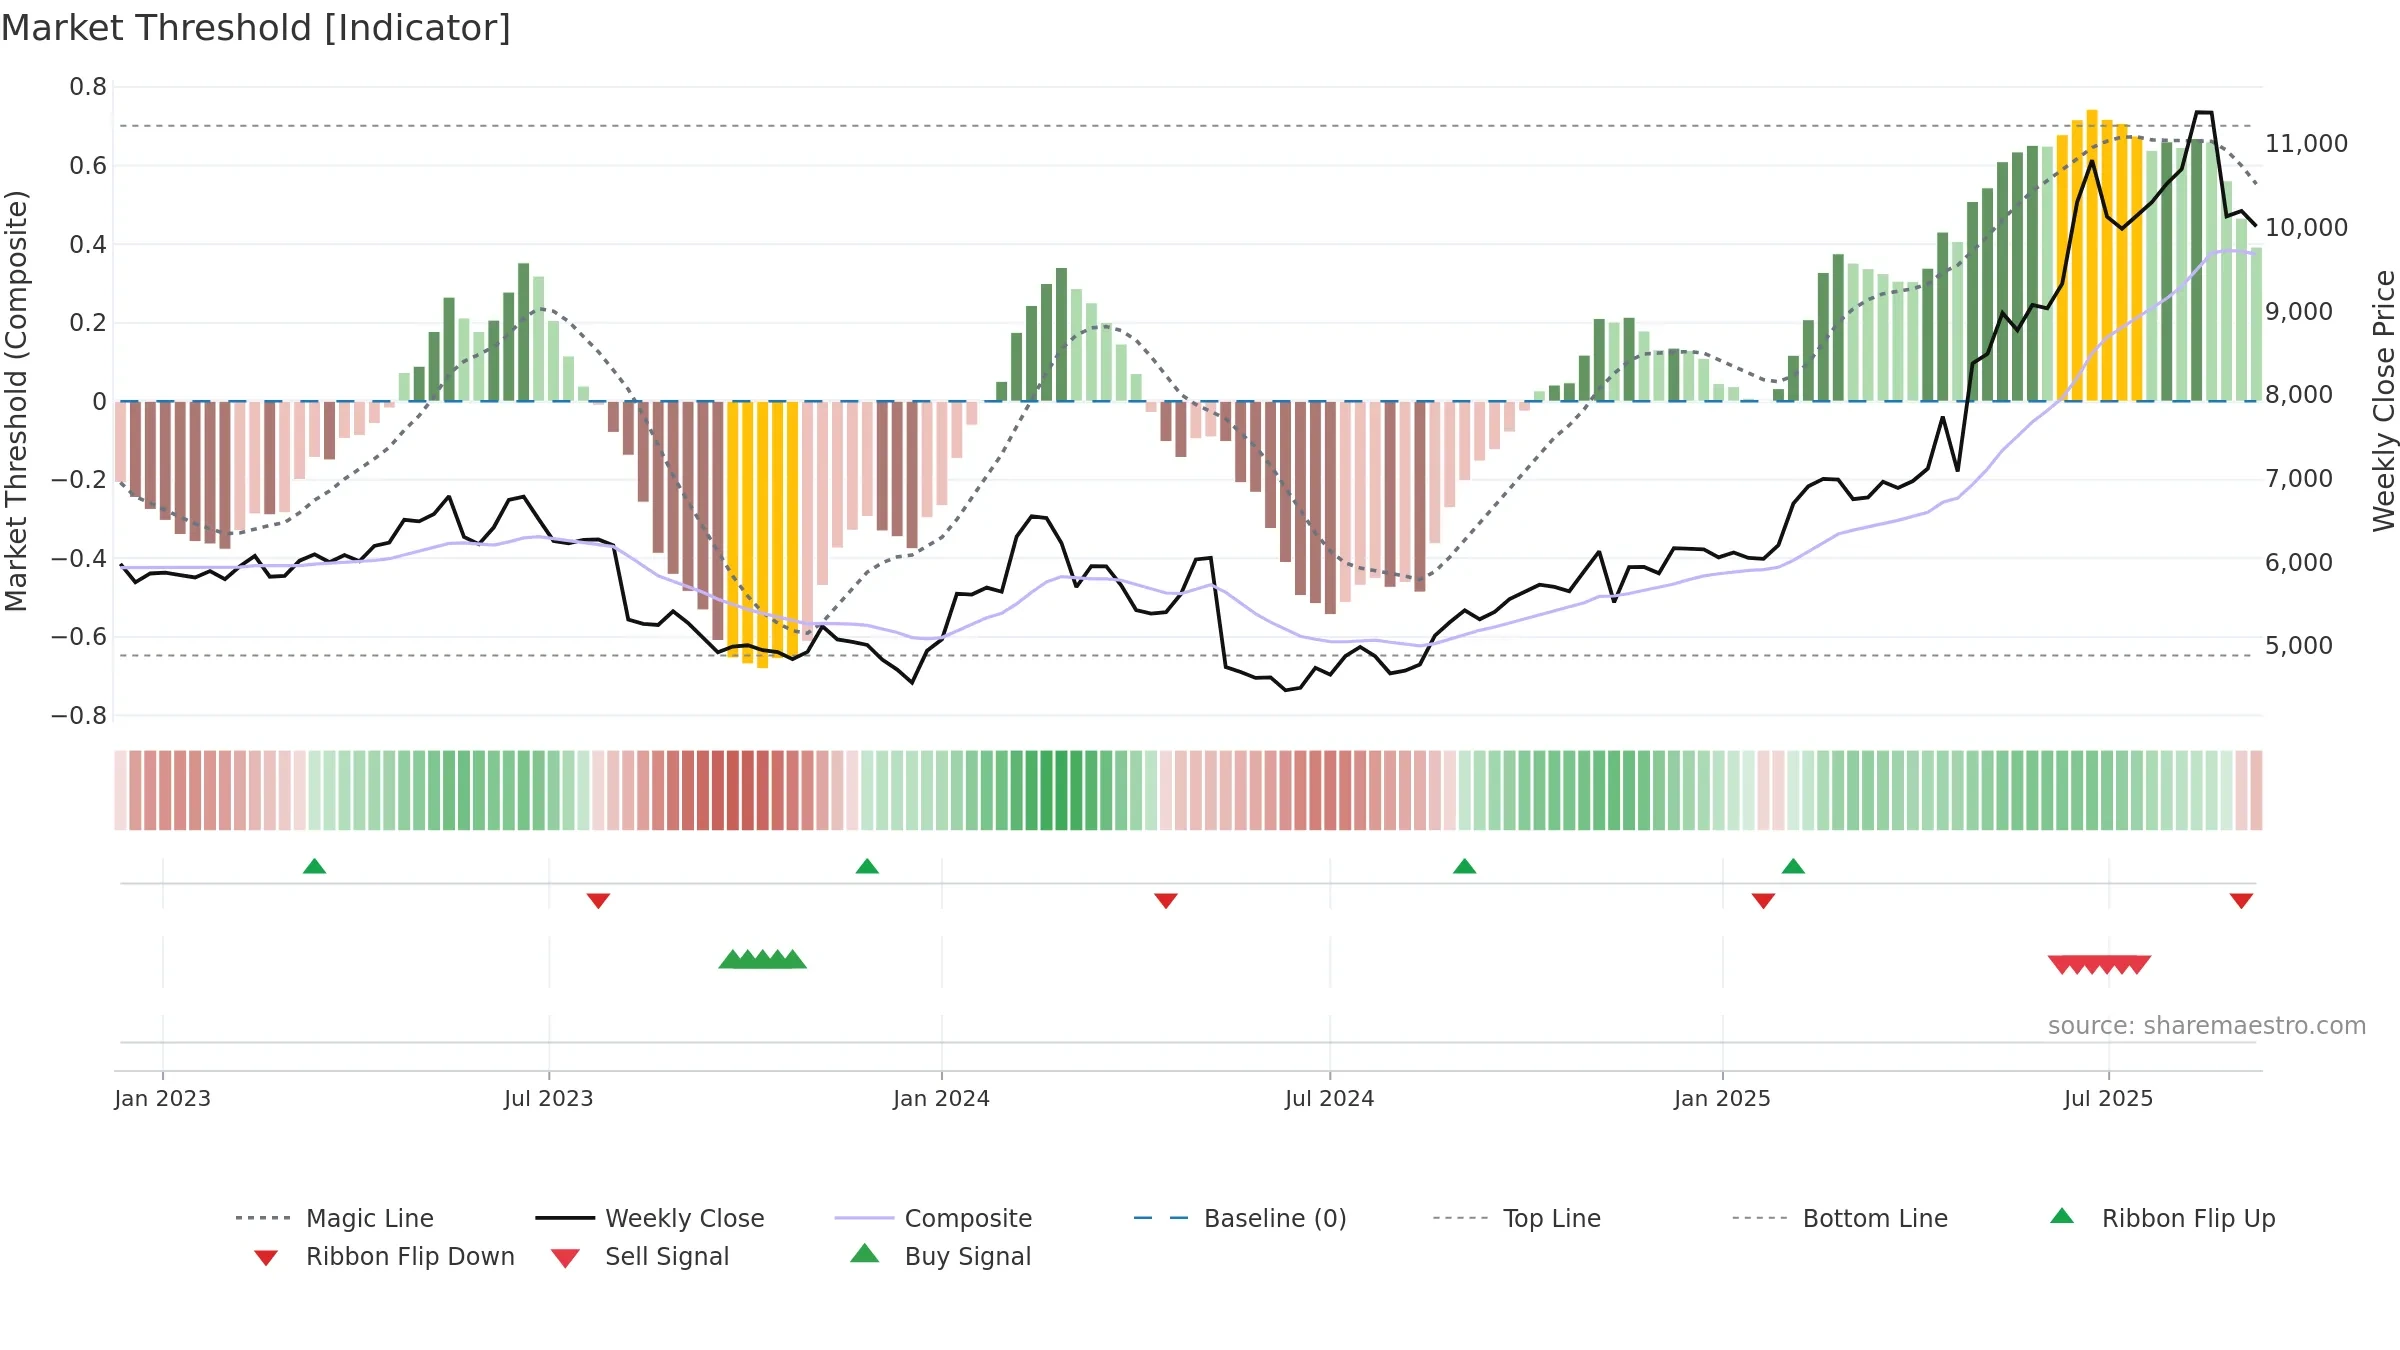Click the 9,000 price tick label
This screenshot has width=2400, height=1350.
2299,311
